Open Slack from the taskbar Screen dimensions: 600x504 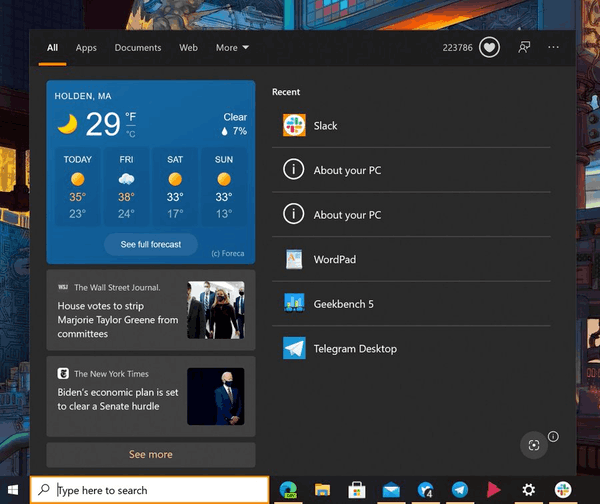(x=563, y=490)
